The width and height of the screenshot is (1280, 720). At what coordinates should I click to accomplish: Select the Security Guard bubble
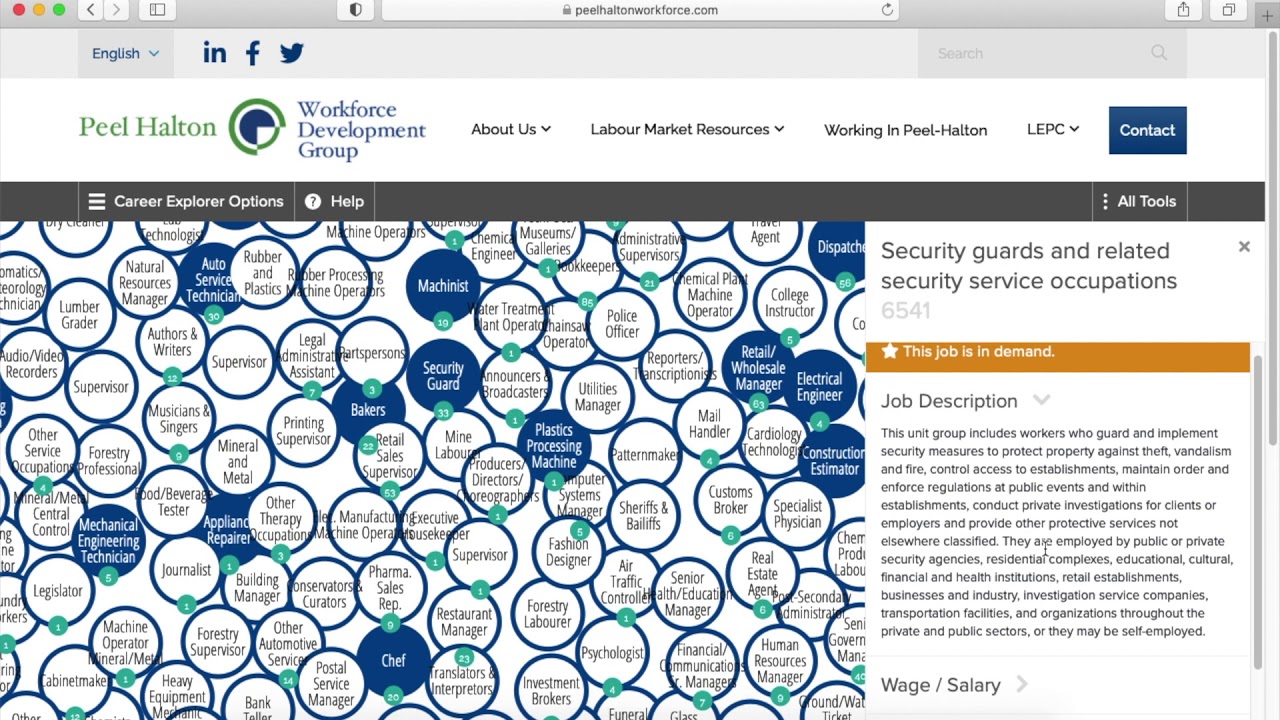443,375
